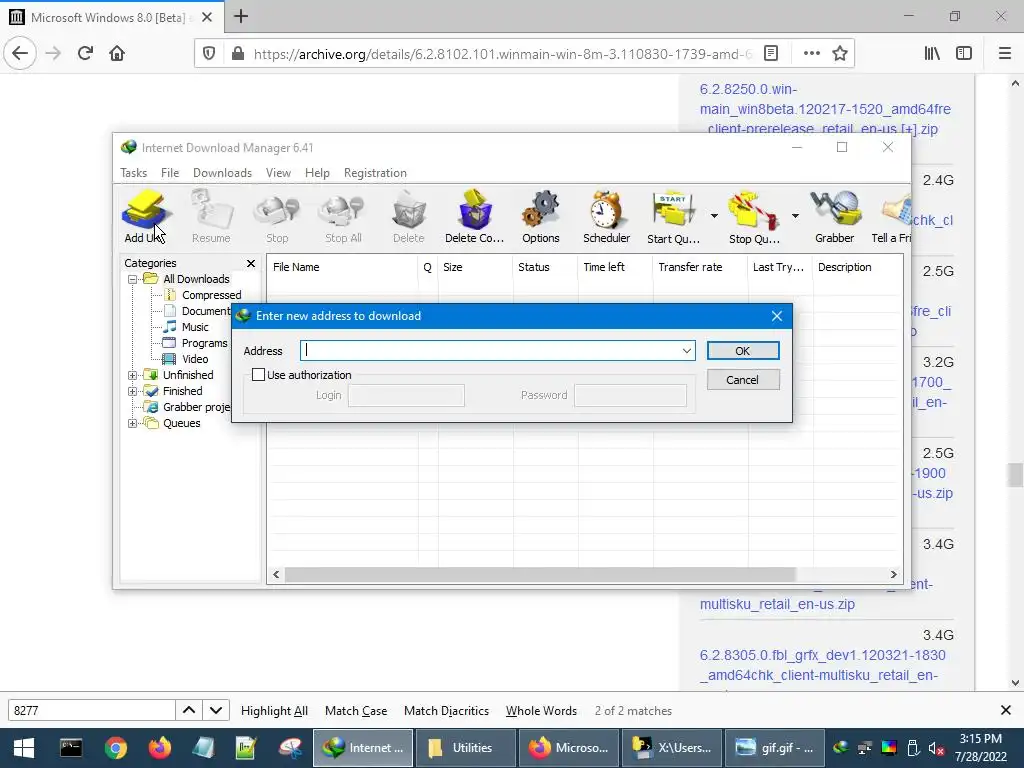This screenshot has height=768, width=1024.
Task: Open the Downloads menu
Action: (222, 172)
